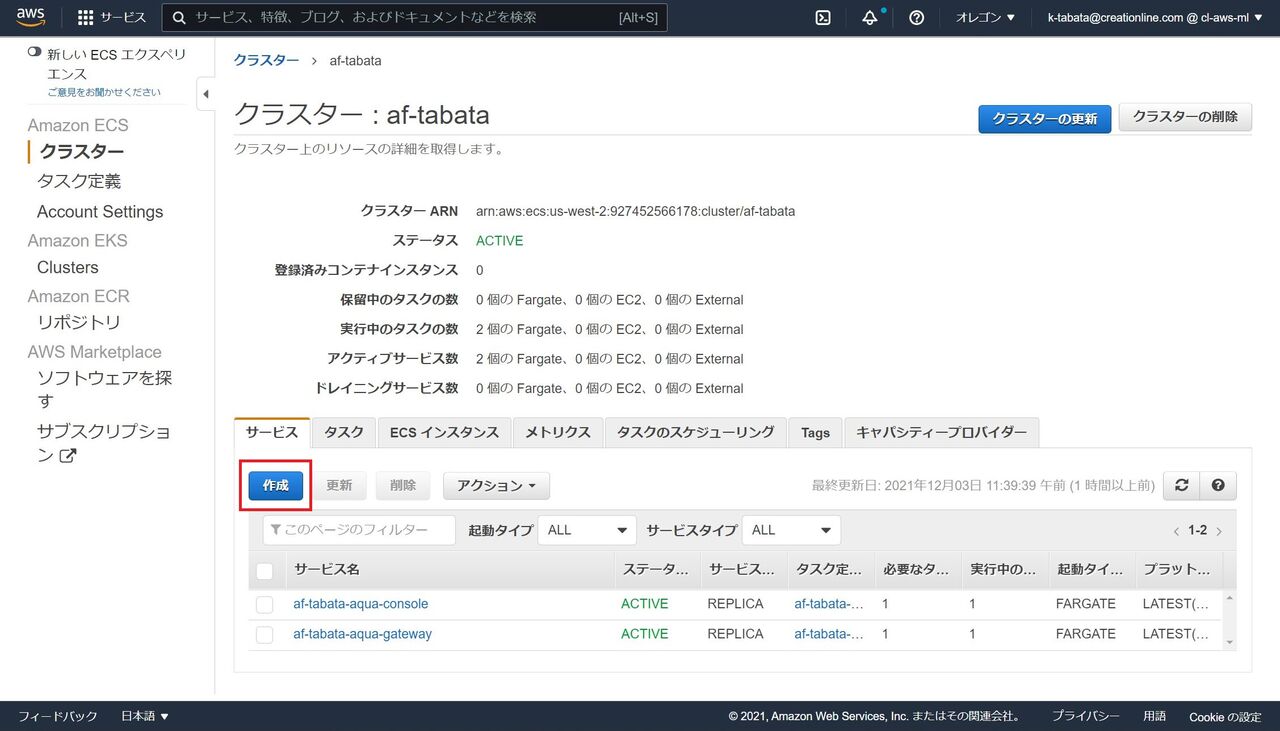Go to next page of services
This screenshot has width=1280, height=731.
click(1219, 531)
